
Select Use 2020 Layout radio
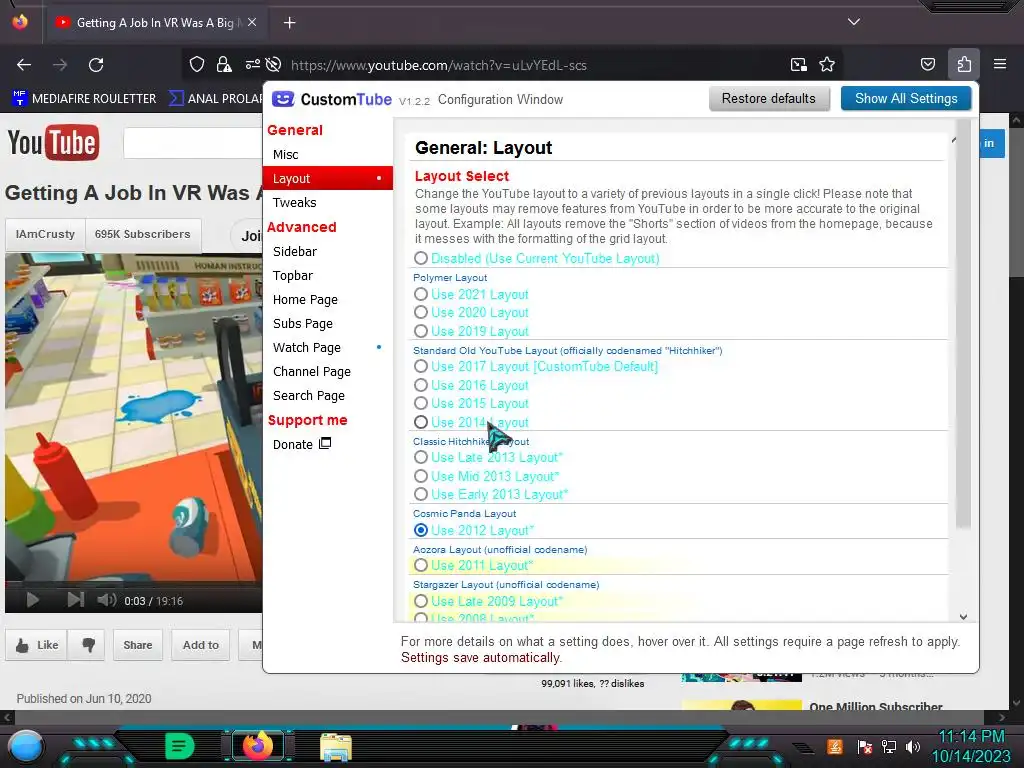pyautogui.click(x=421, y=313)
